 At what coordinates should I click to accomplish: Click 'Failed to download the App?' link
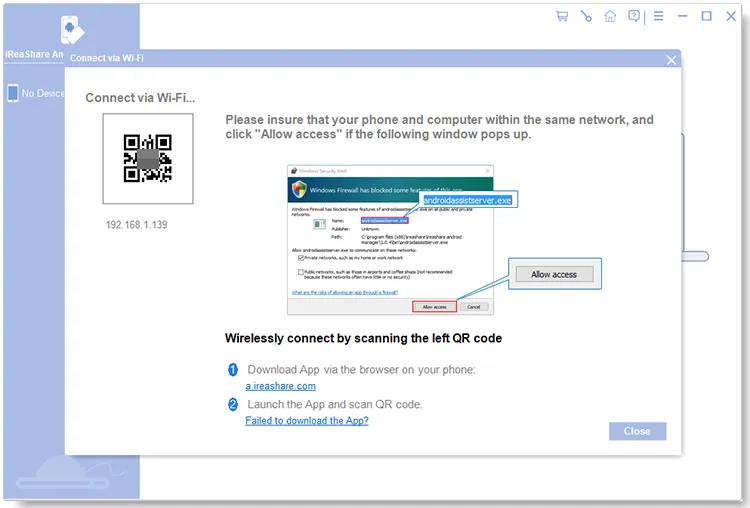(x=307, y=420)
